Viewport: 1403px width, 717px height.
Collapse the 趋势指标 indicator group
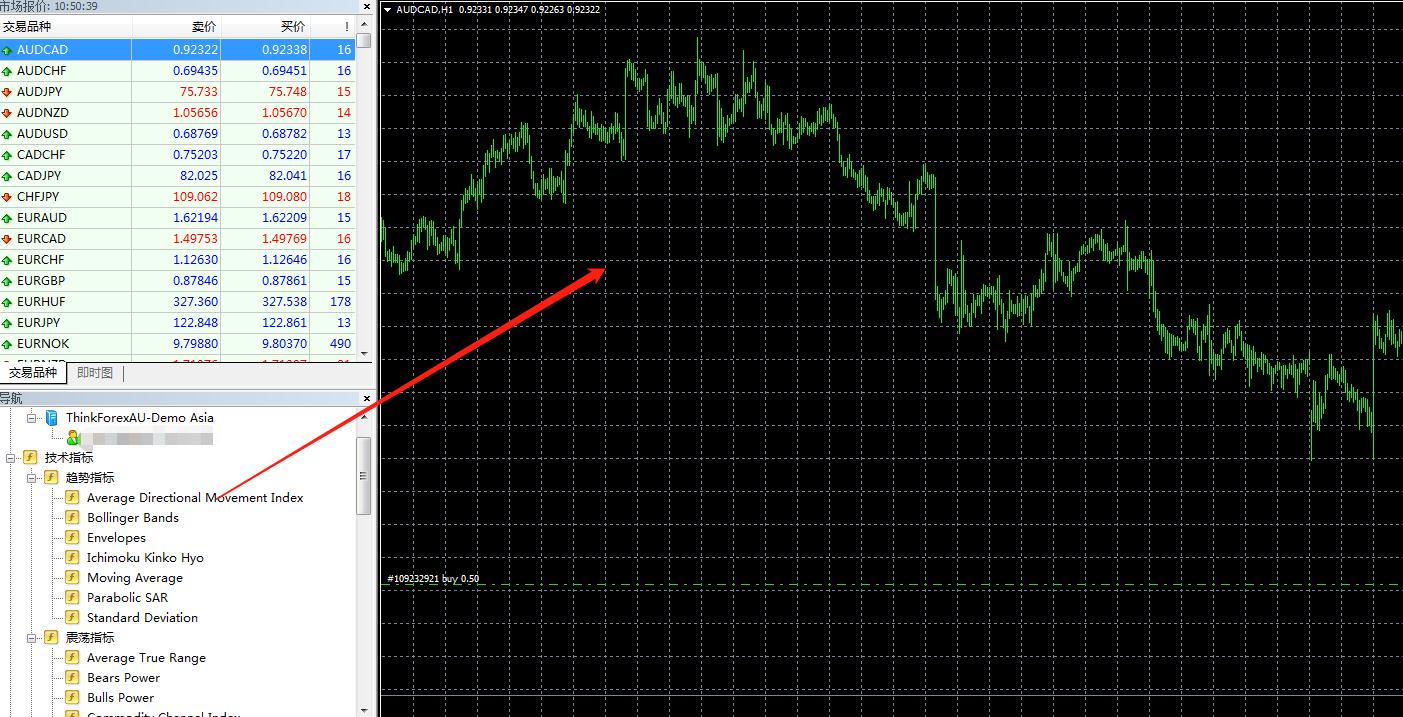tap(31, 477)
